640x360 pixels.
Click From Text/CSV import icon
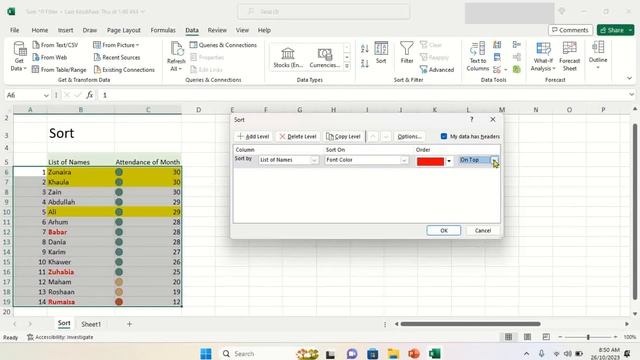[36, 45]
